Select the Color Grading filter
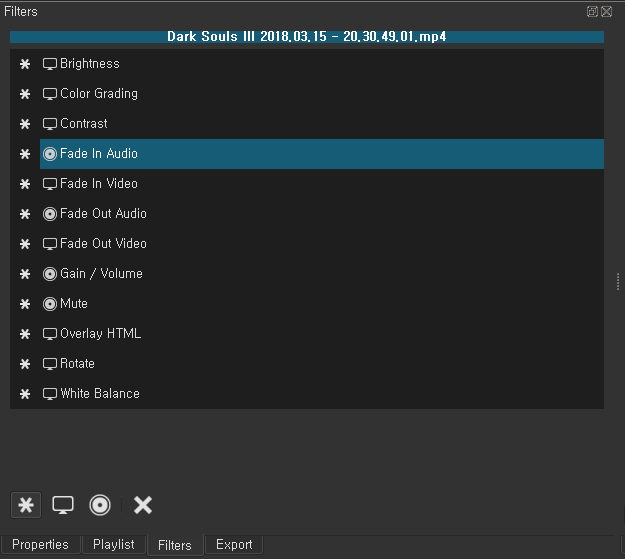 [322, 94]
